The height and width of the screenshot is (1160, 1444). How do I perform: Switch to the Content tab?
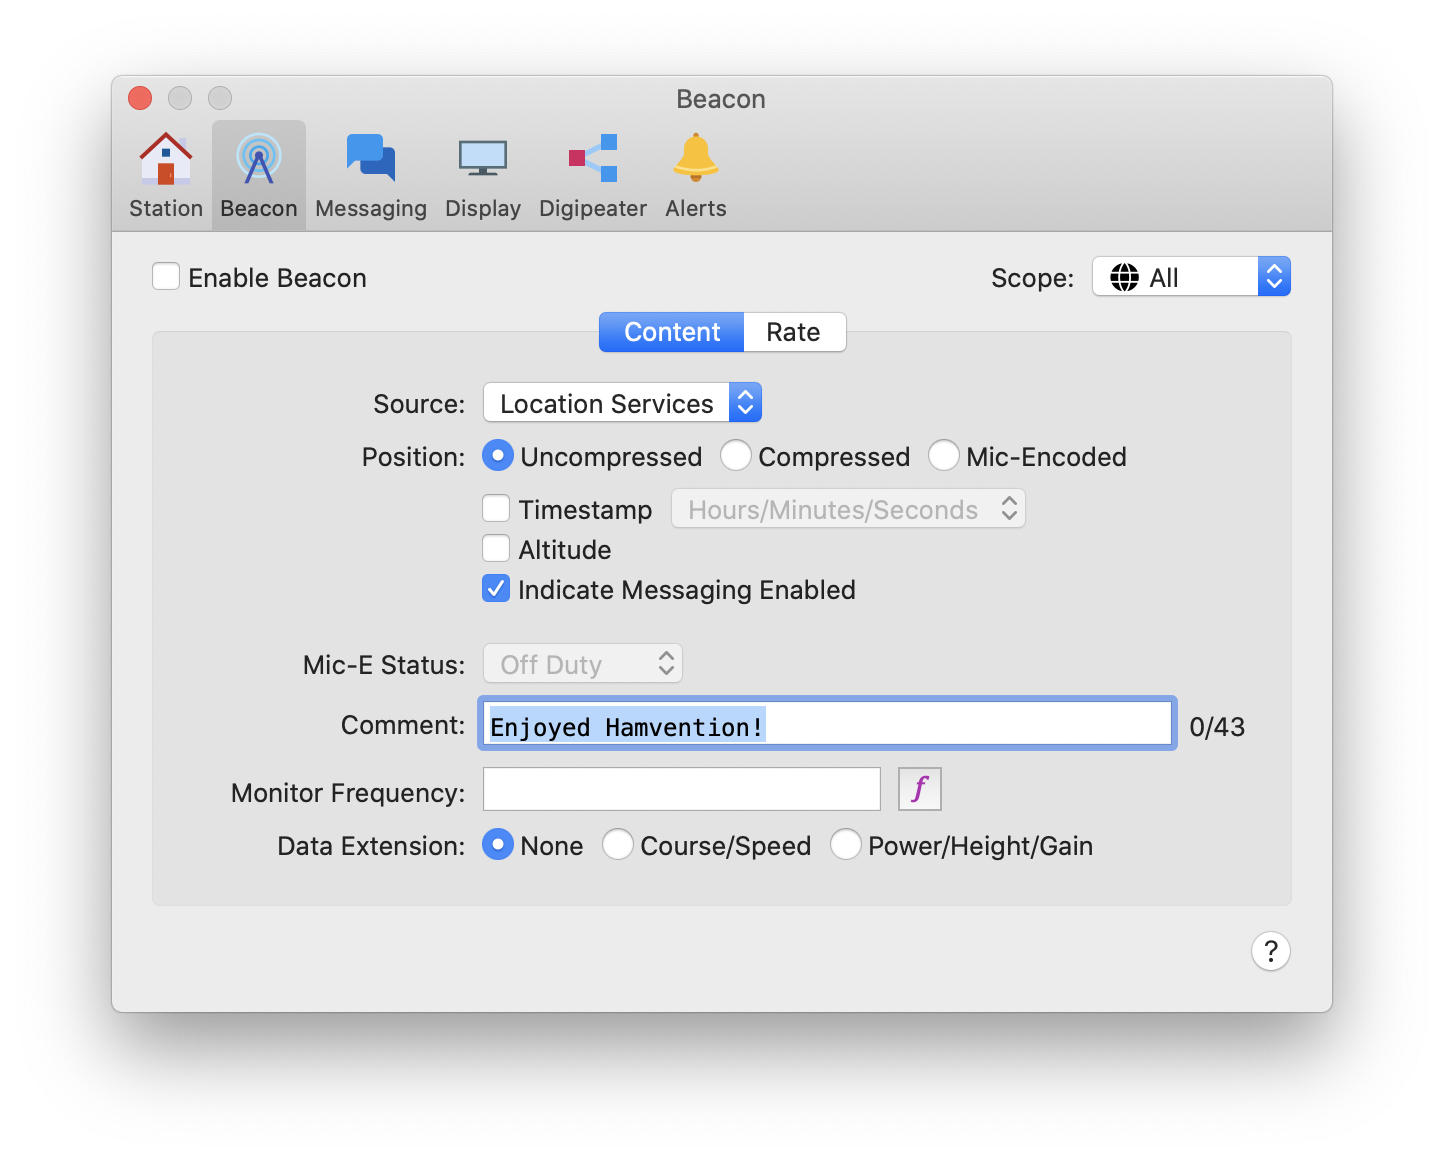tap(672, 332)
